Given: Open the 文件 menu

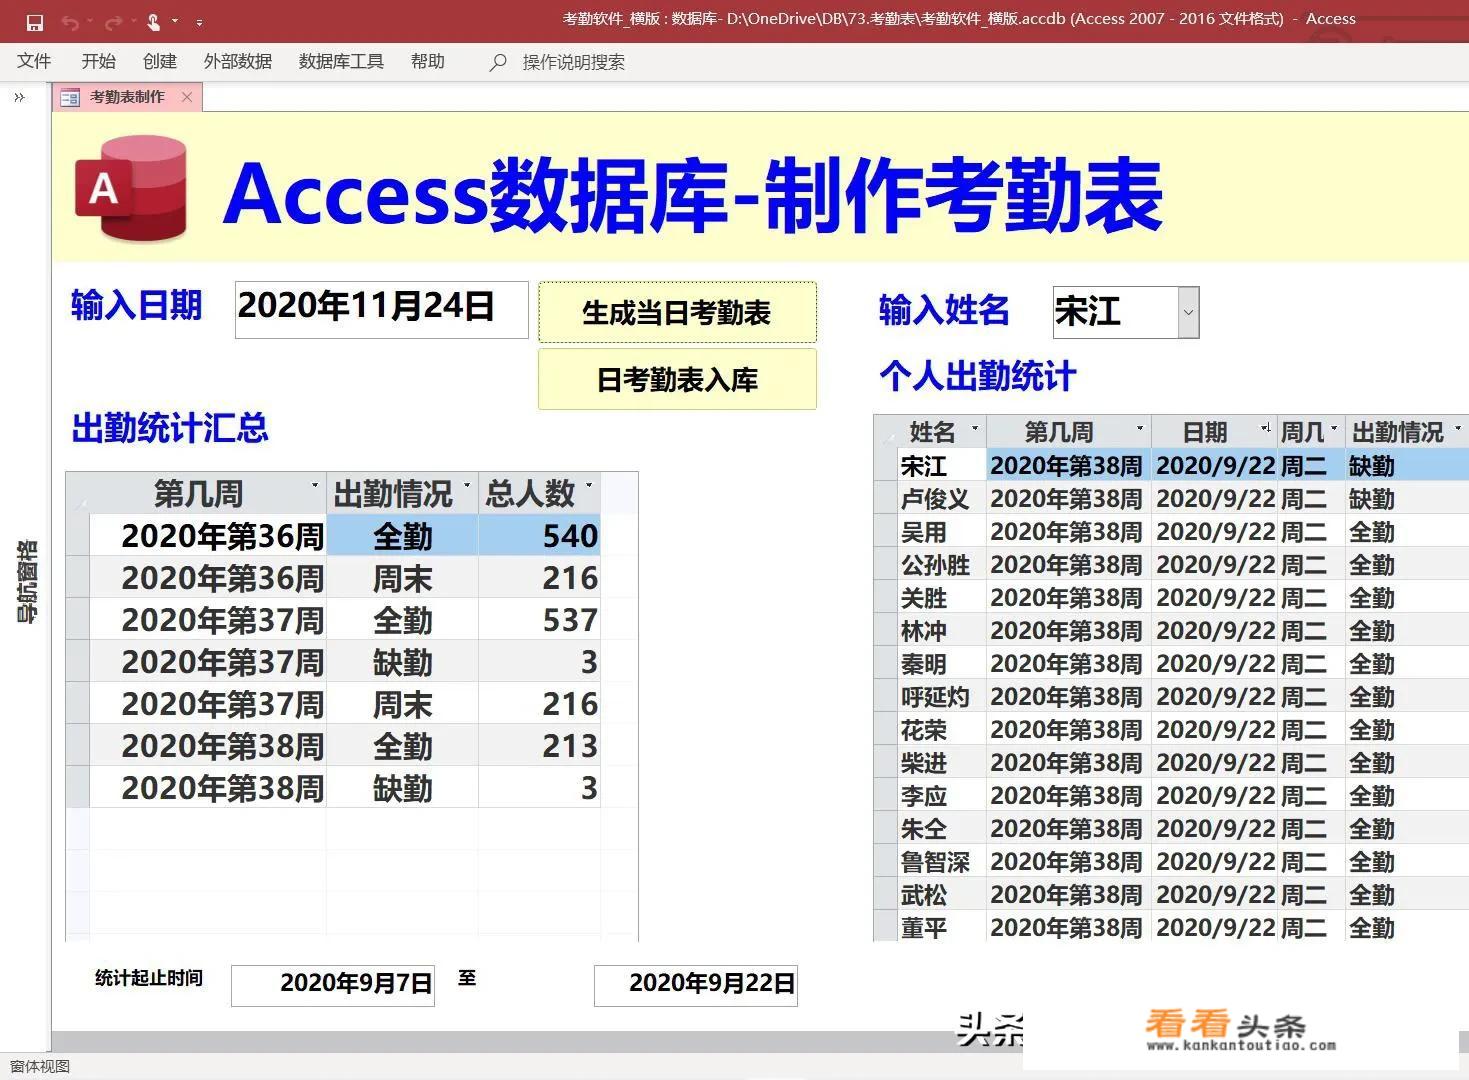Looking at the screenshot, I should point(34,62).
